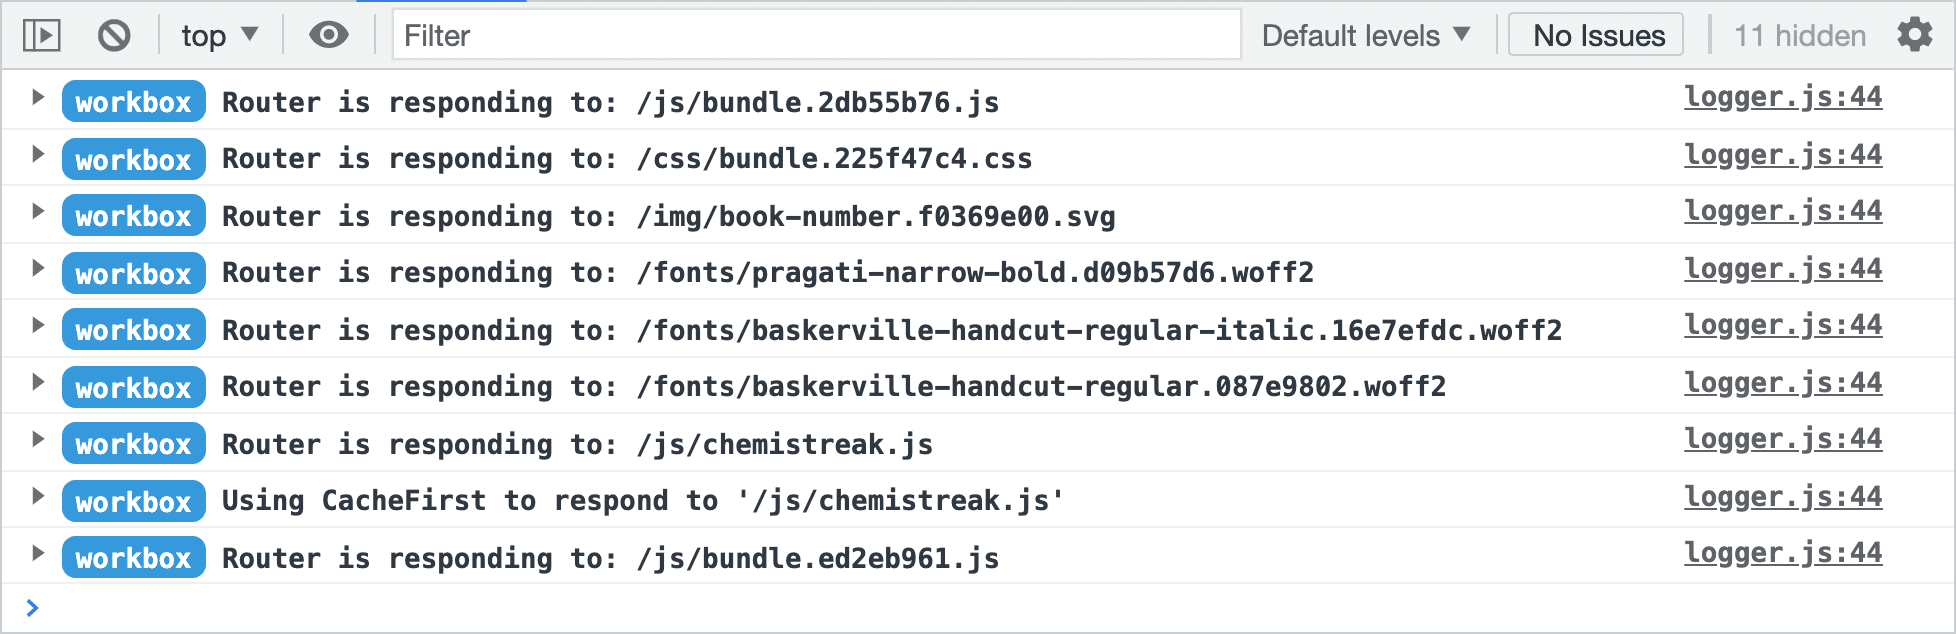Click the 11 hidden messages label
Viewport: 1956px width, 634px height.
pyautogui.click(x=1799, y=36)
